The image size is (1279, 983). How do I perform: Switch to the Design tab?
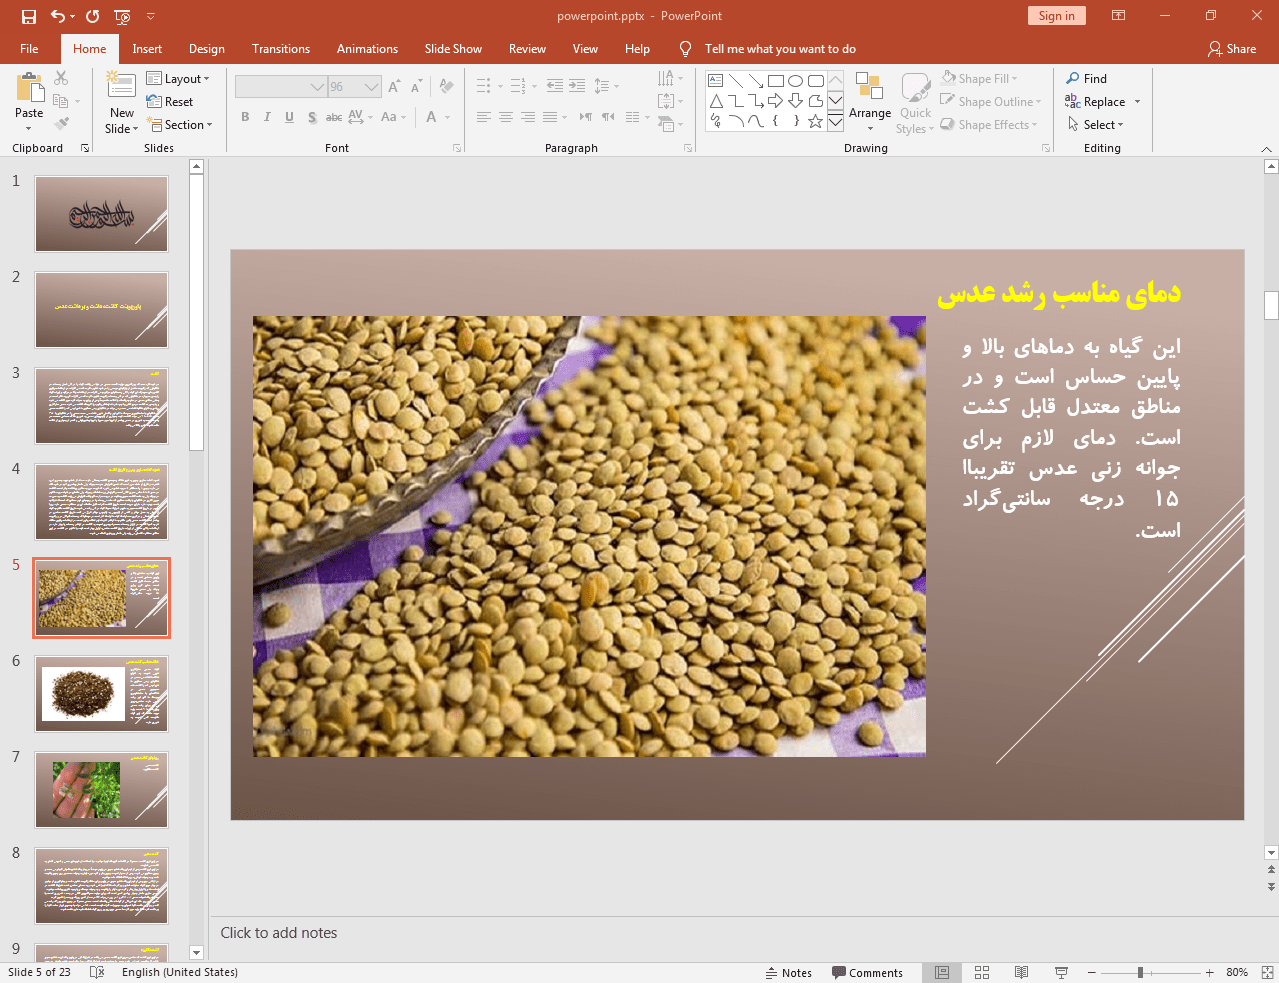[207, 49]
